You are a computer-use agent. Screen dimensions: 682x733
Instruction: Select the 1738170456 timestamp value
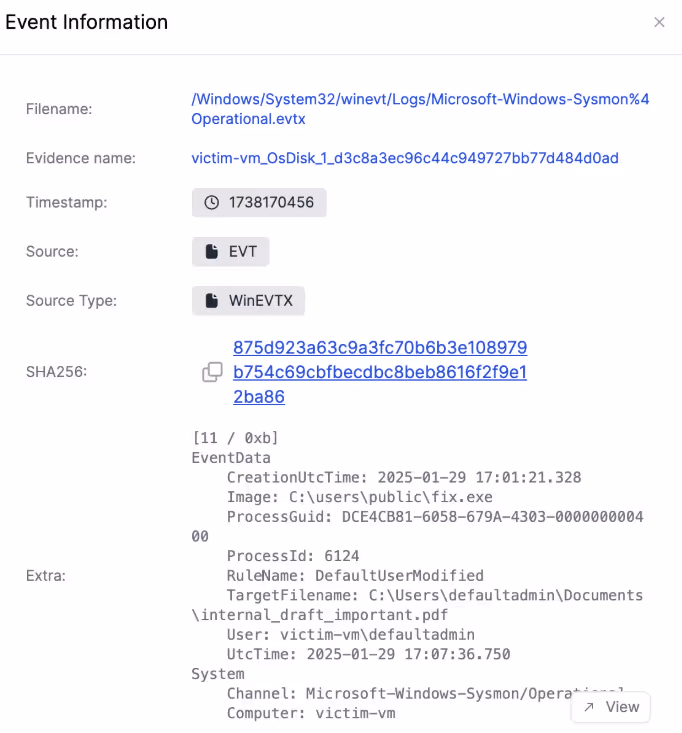(x=271, y=202)
